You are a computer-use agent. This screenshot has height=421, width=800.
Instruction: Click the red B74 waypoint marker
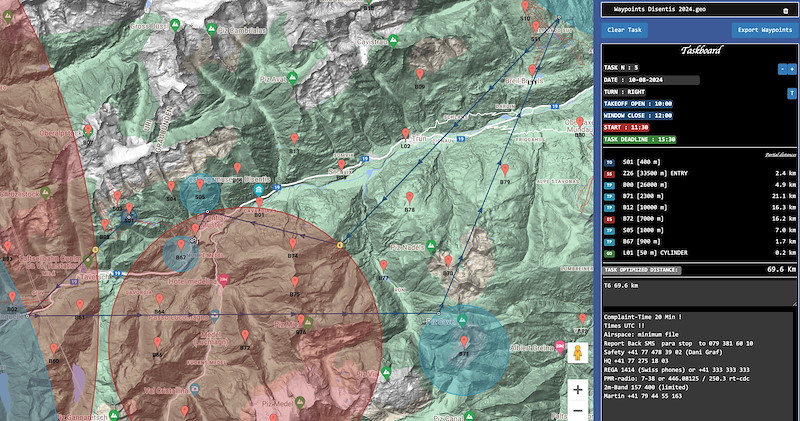point(292,243)
